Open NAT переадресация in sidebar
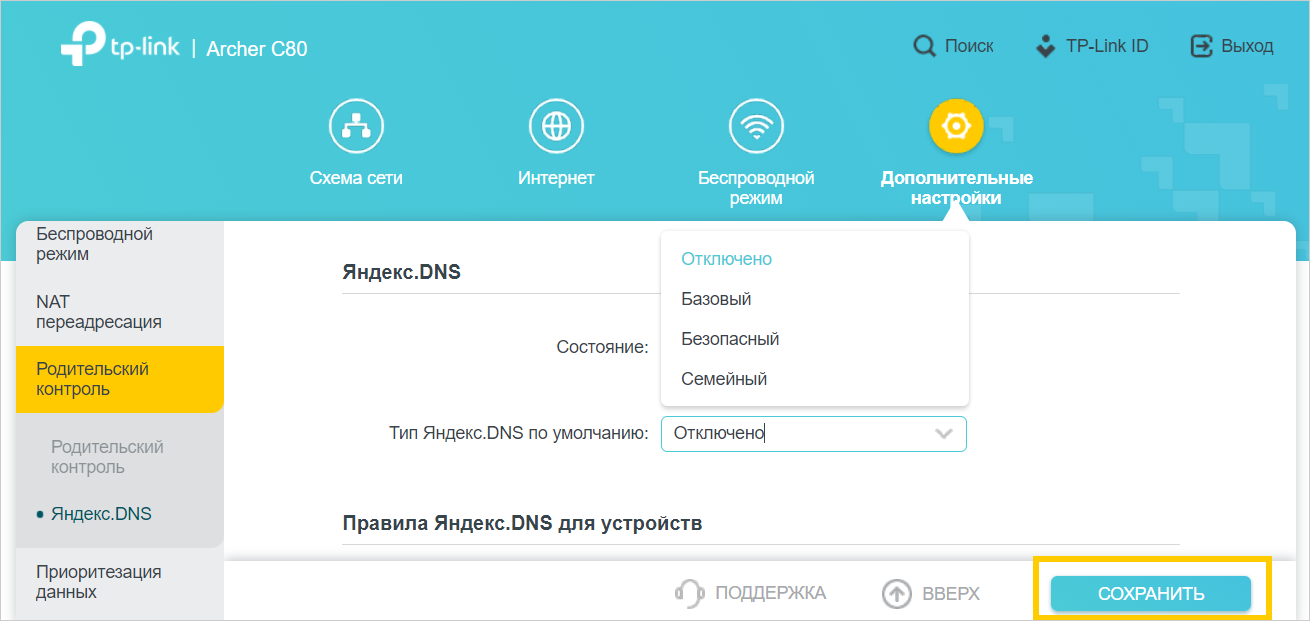This screenshot has width=1310, height=621. click(x=99, y=312)
